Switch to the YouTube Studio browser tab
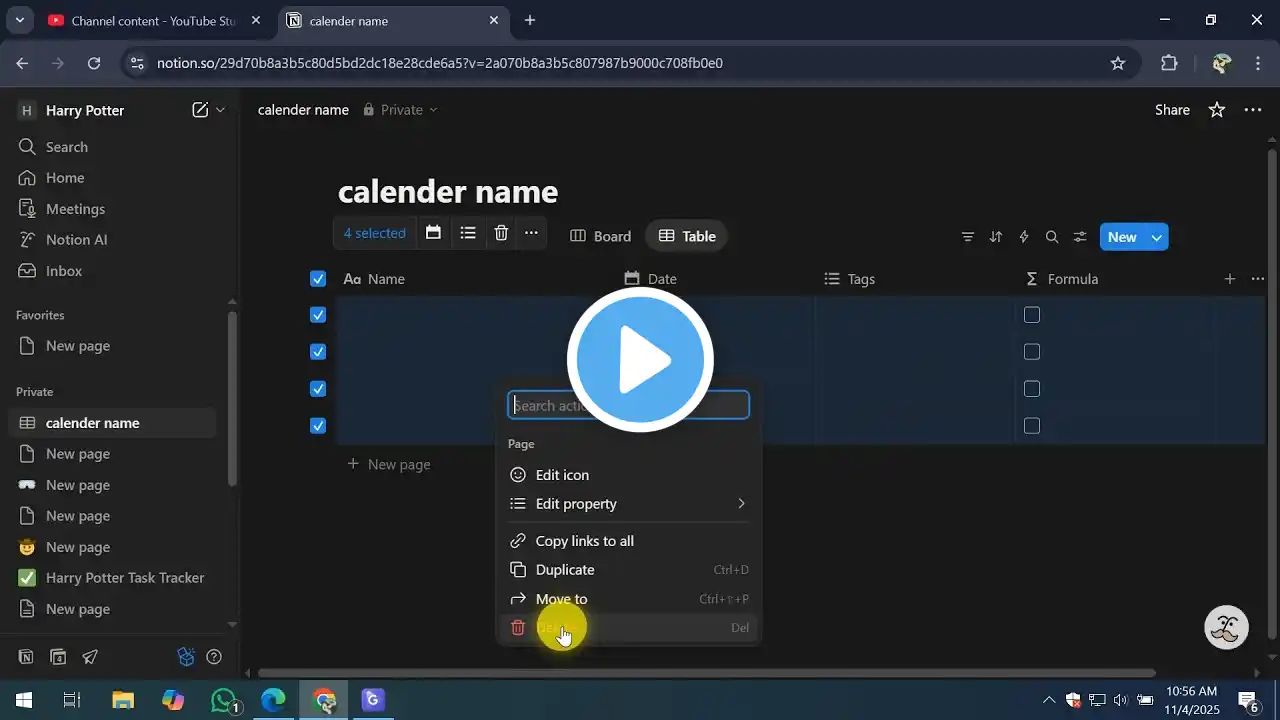1280x720 pixels. coord(153,20)
